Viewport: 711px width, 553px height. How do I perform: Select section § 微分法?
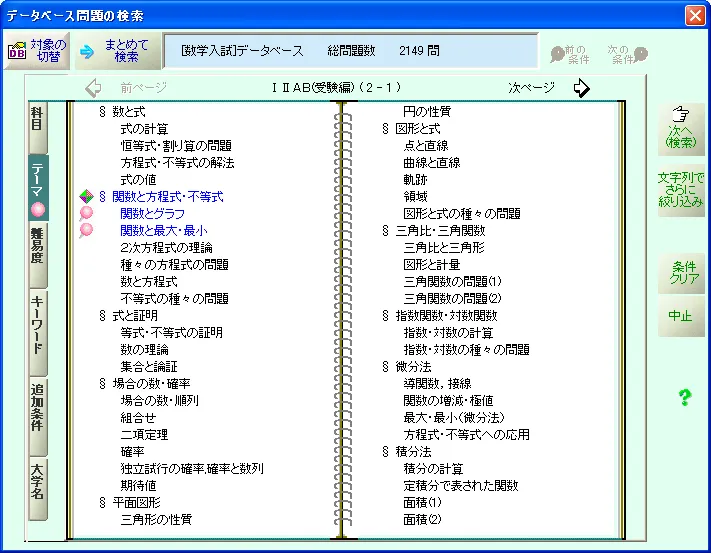(406, 366)
